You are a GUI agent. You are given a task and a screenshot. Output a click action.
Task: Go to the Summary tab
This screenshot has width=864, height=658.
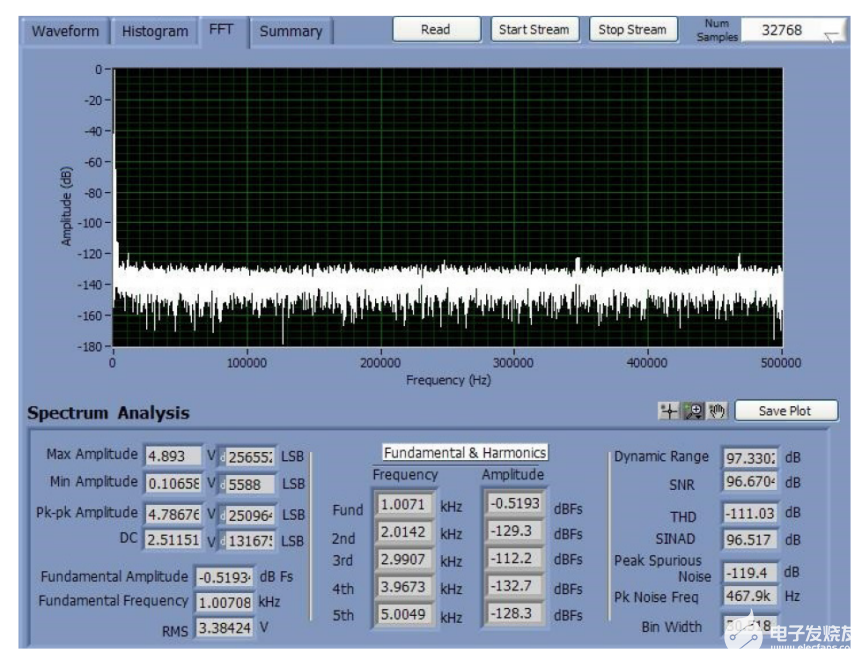pos(290,31)
